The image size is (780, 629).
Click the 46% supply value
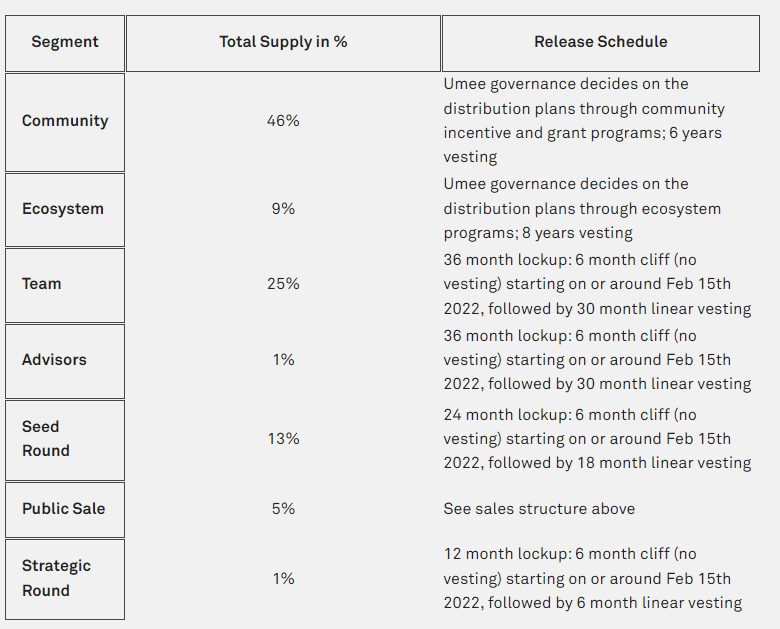click(x=283, y=121)
